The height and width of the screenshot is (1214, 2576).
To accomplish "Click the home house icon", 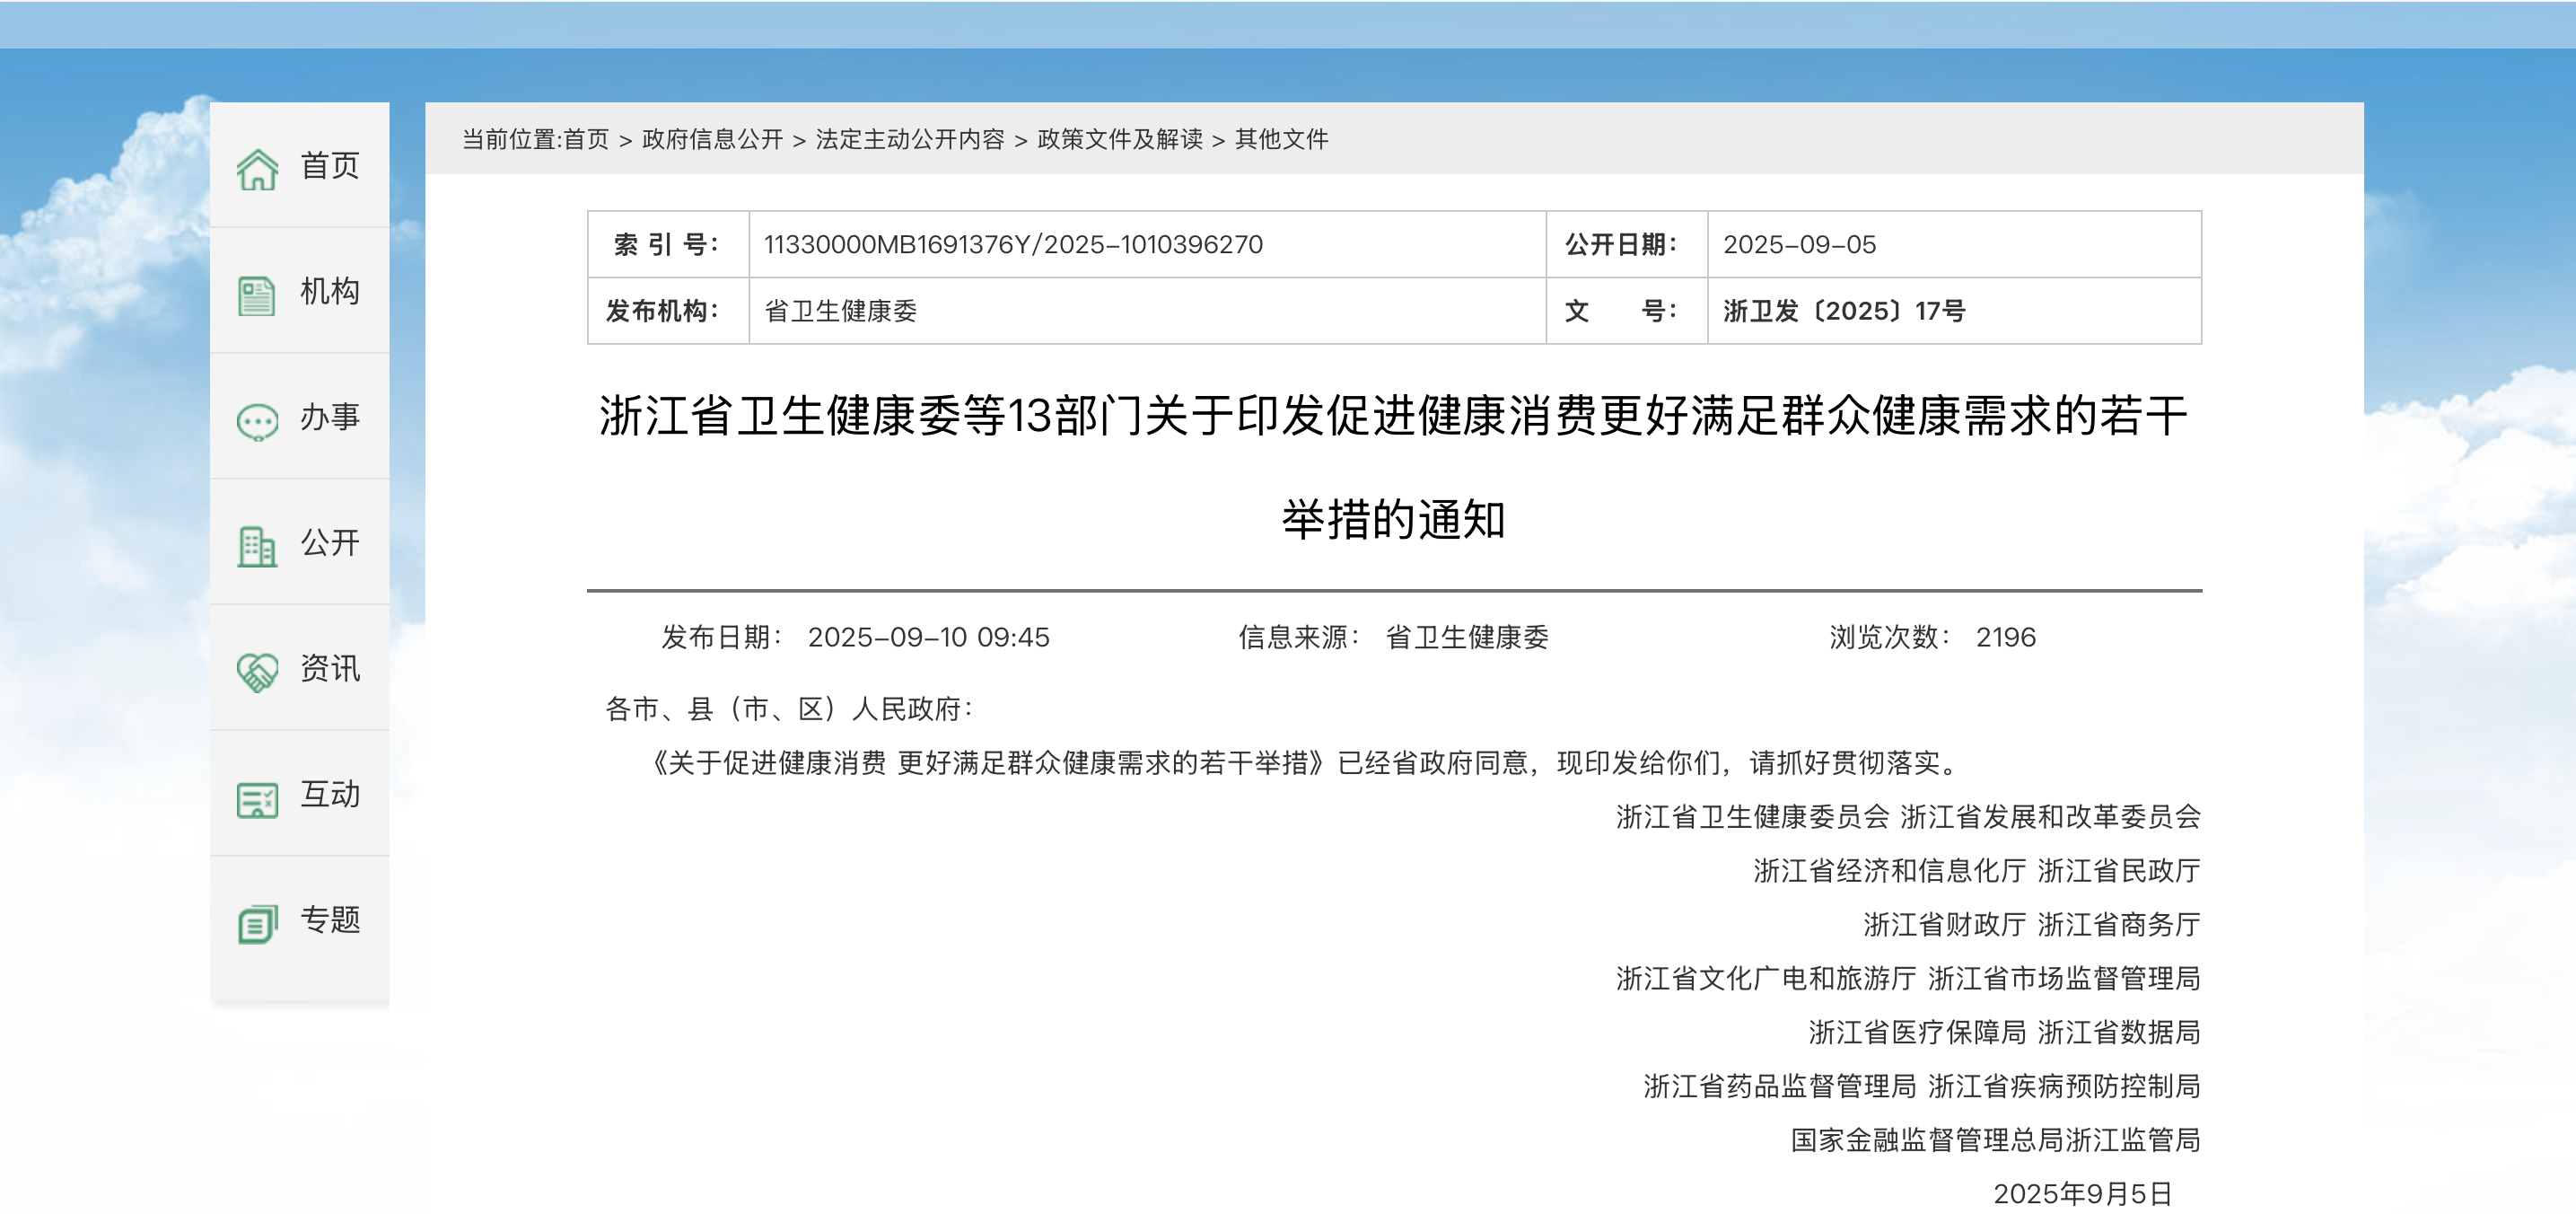I will tap(257, 169).
